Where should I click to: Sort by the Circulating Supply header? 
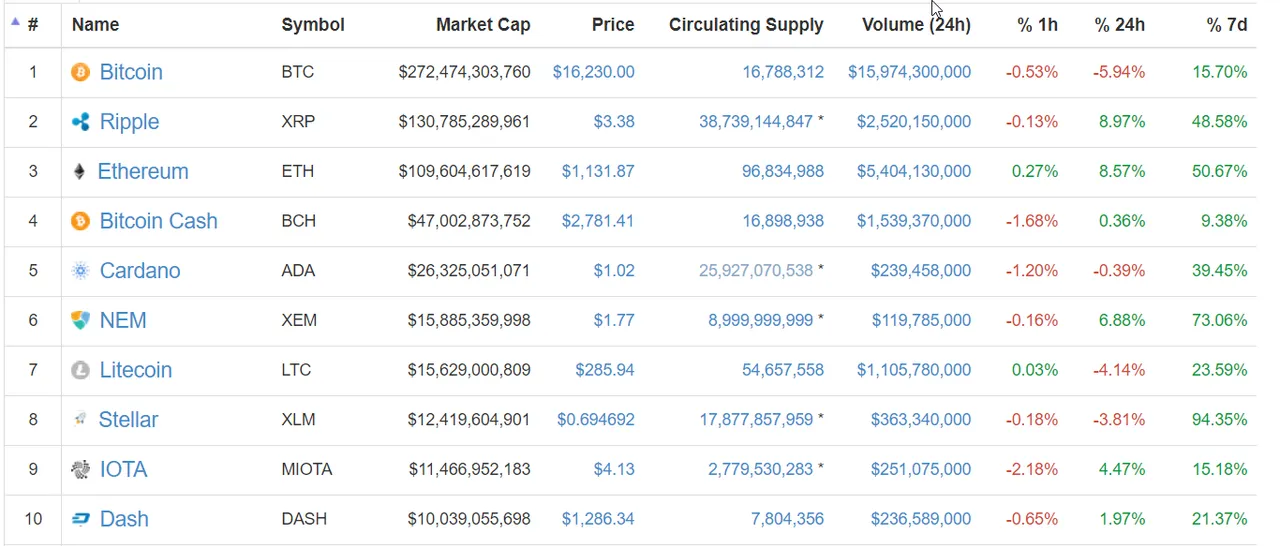pyautogui.click(x=746, y=25)
